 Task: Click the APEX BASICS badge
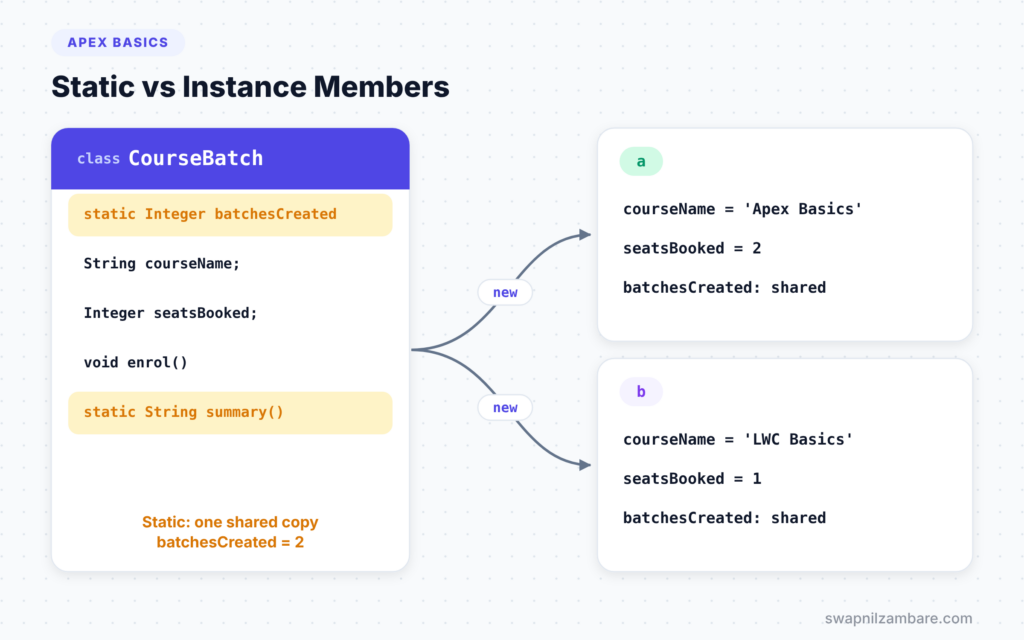click(x=118, y=42)
